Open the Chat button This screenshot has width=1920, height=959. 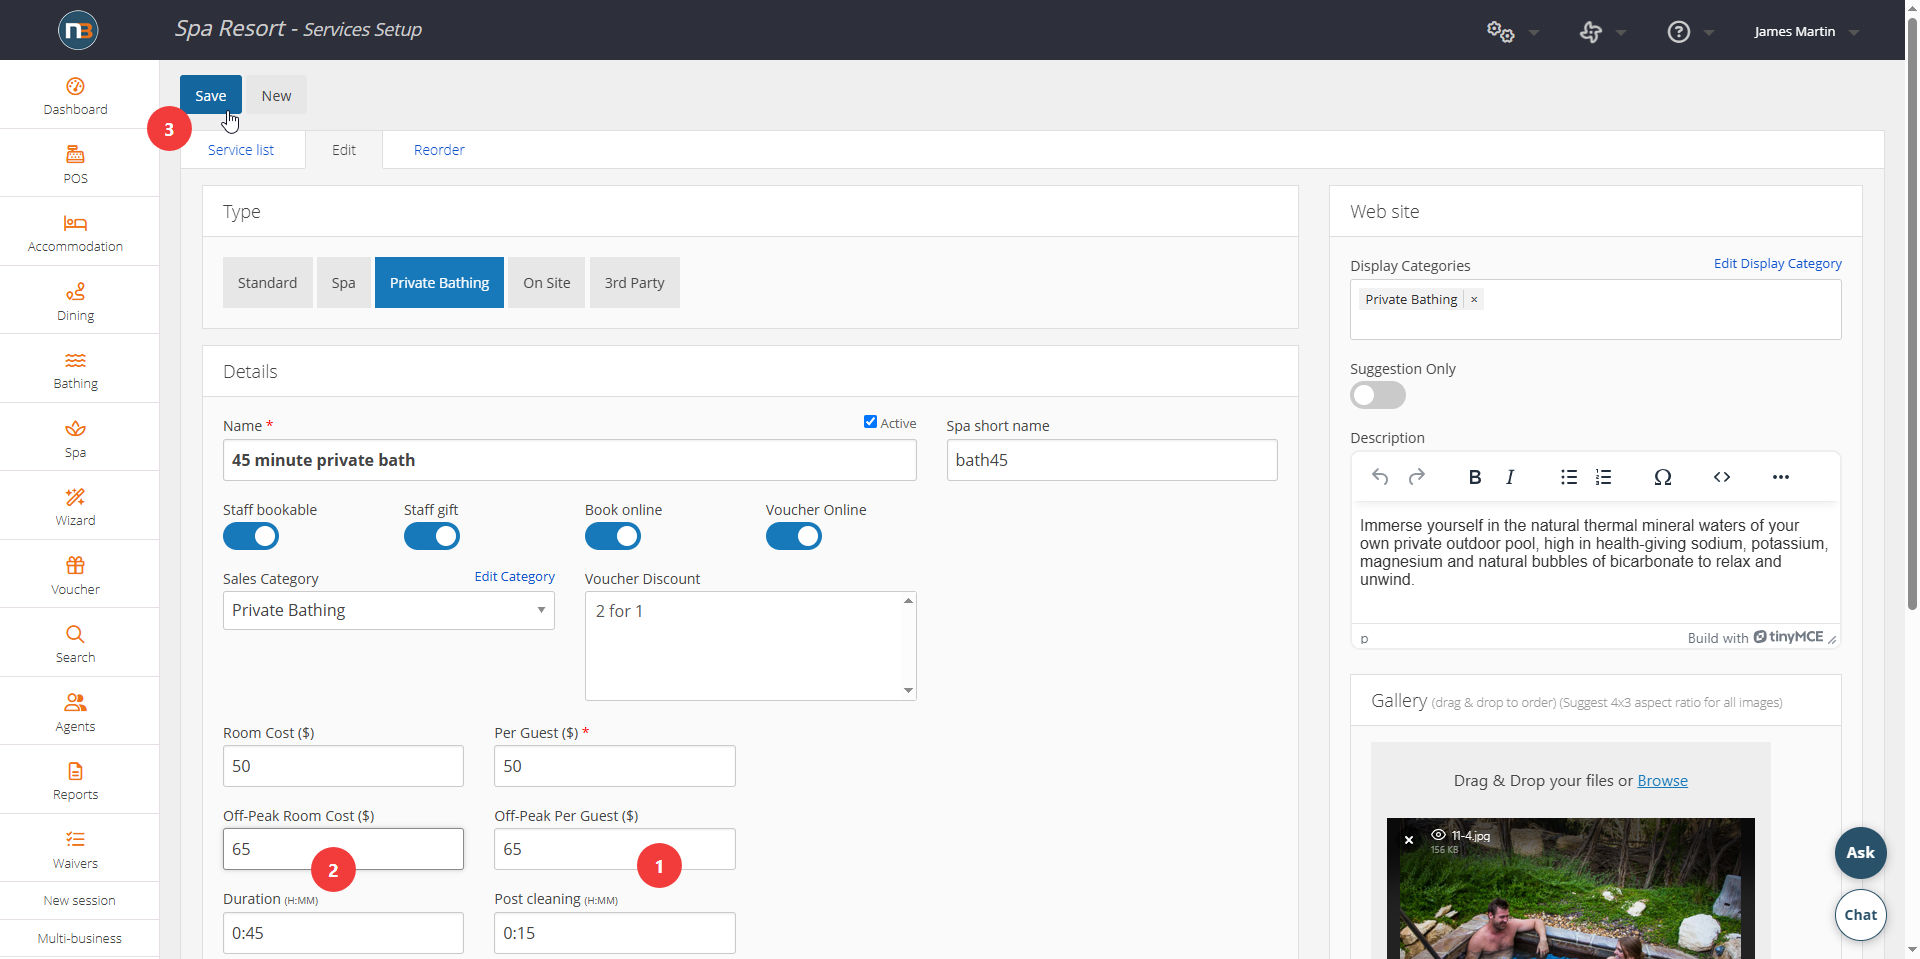(1861, 915)
